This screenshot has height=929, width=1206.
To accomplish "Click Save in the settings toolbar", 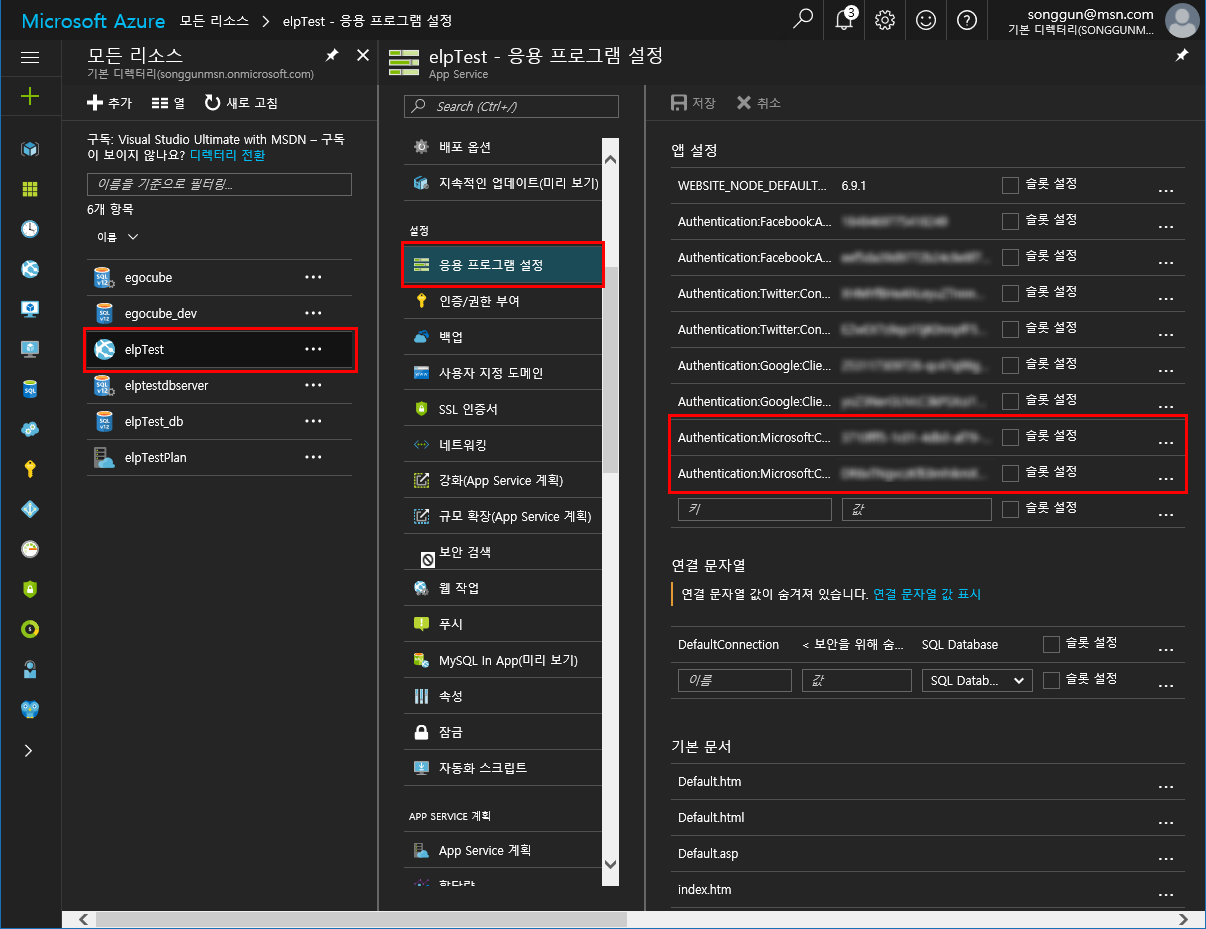I will pyautogui.click(x=693, y=103).
